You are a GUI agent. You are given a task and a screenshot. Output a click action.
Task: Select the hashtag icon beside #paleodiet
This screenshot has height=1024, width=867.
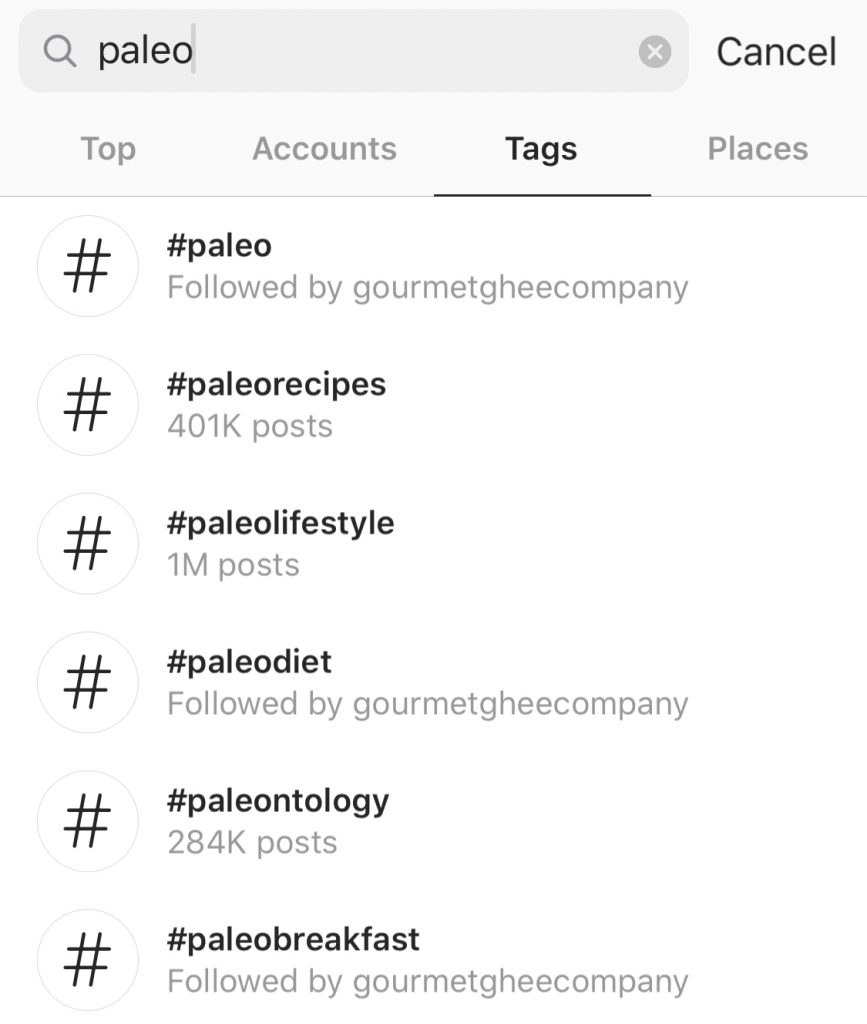coord(87,682)
